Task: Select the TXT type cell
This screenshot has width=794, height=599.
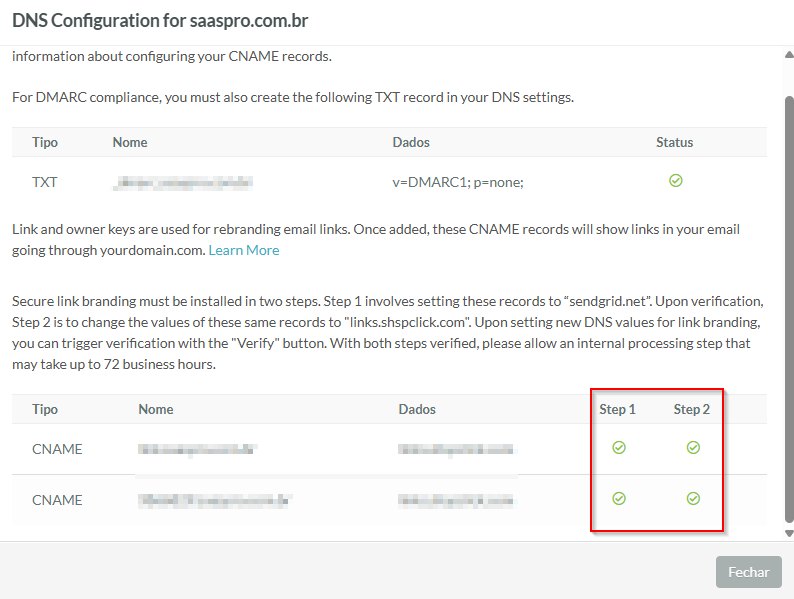Action: coord(45,182)
